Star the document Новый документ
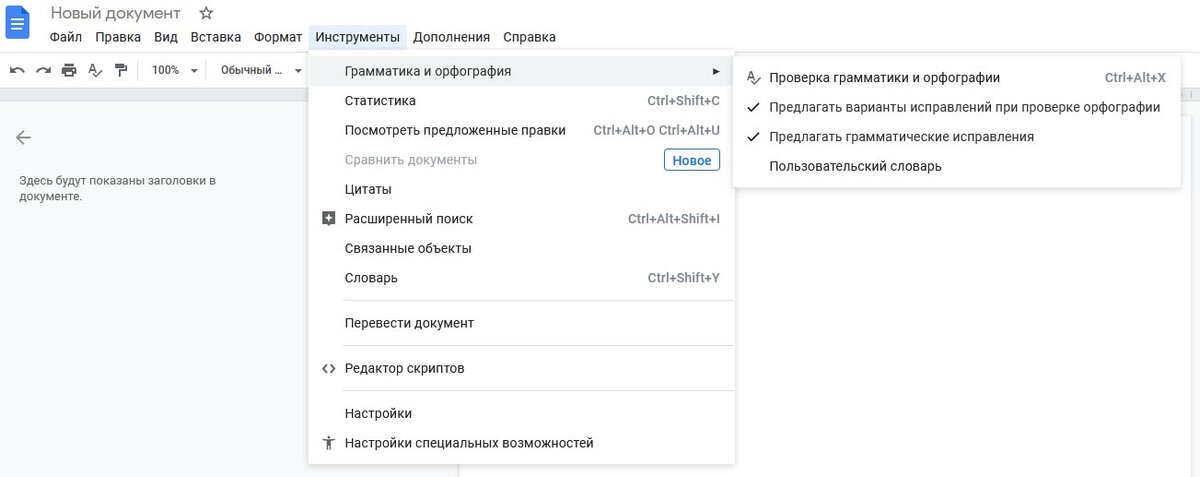The width and height of the screenshot is (1200, 477). (x=206, y=13)
